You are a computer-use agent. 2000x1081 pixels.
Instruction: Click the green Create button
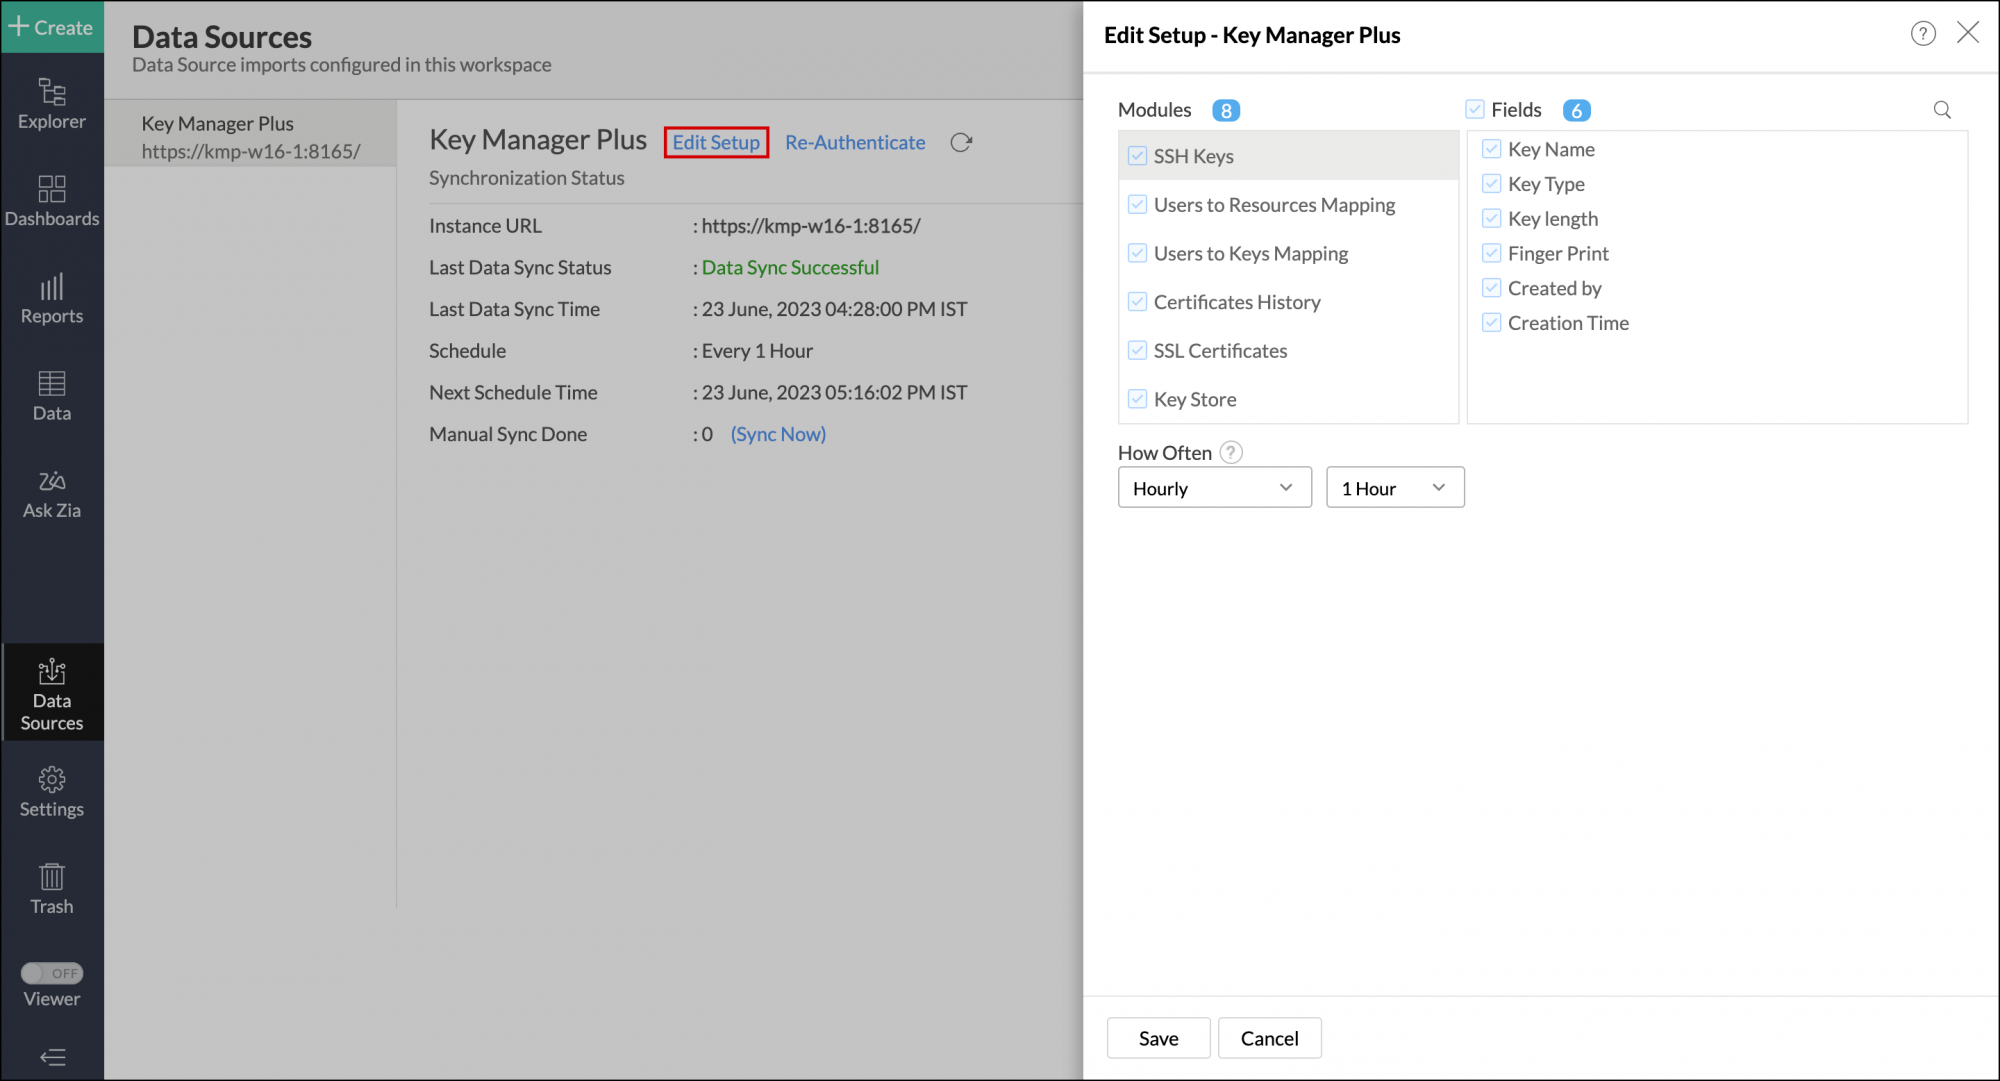pyautogui.click(x=52, y=27)
